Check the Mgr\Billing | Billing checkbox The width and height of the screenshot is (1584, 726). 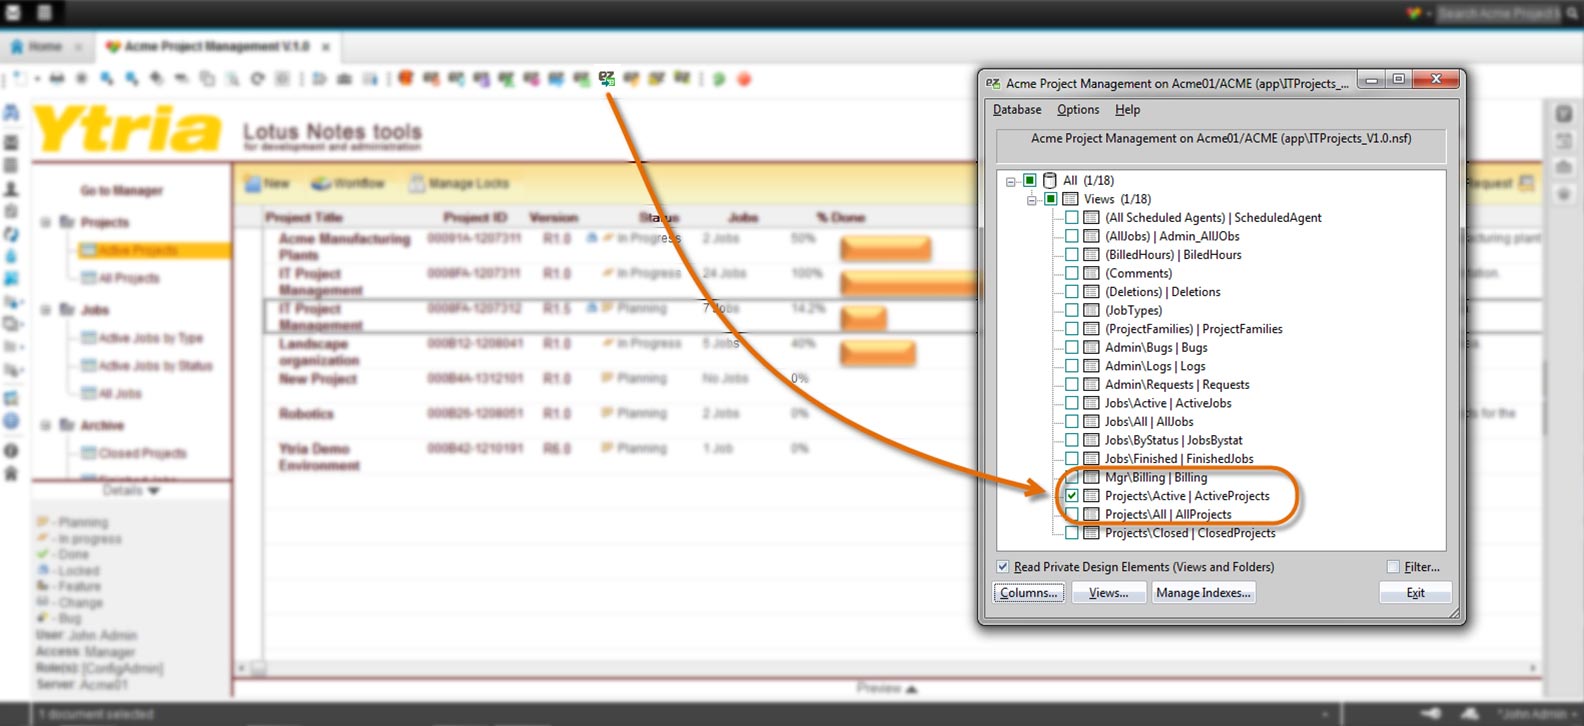tap(1071, 477)
